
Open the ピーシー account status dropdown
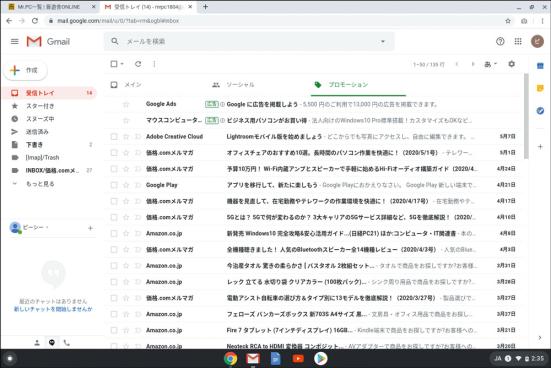tap(47, 228)
